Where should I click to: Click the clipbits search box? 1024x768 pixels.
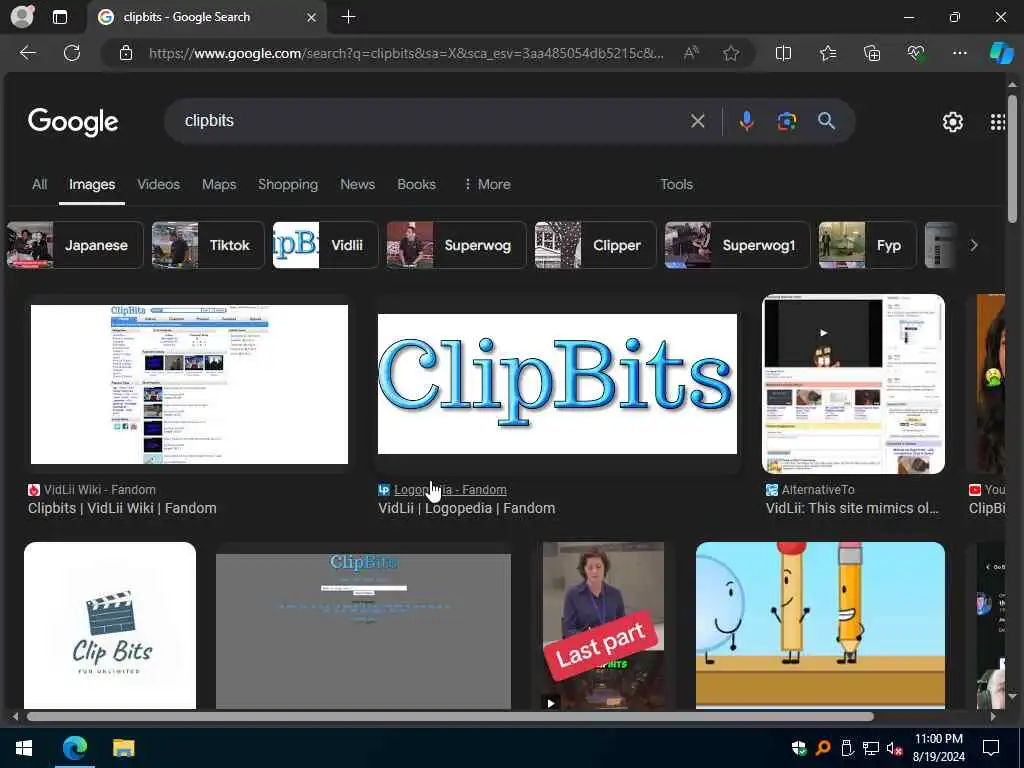[431, 121]
